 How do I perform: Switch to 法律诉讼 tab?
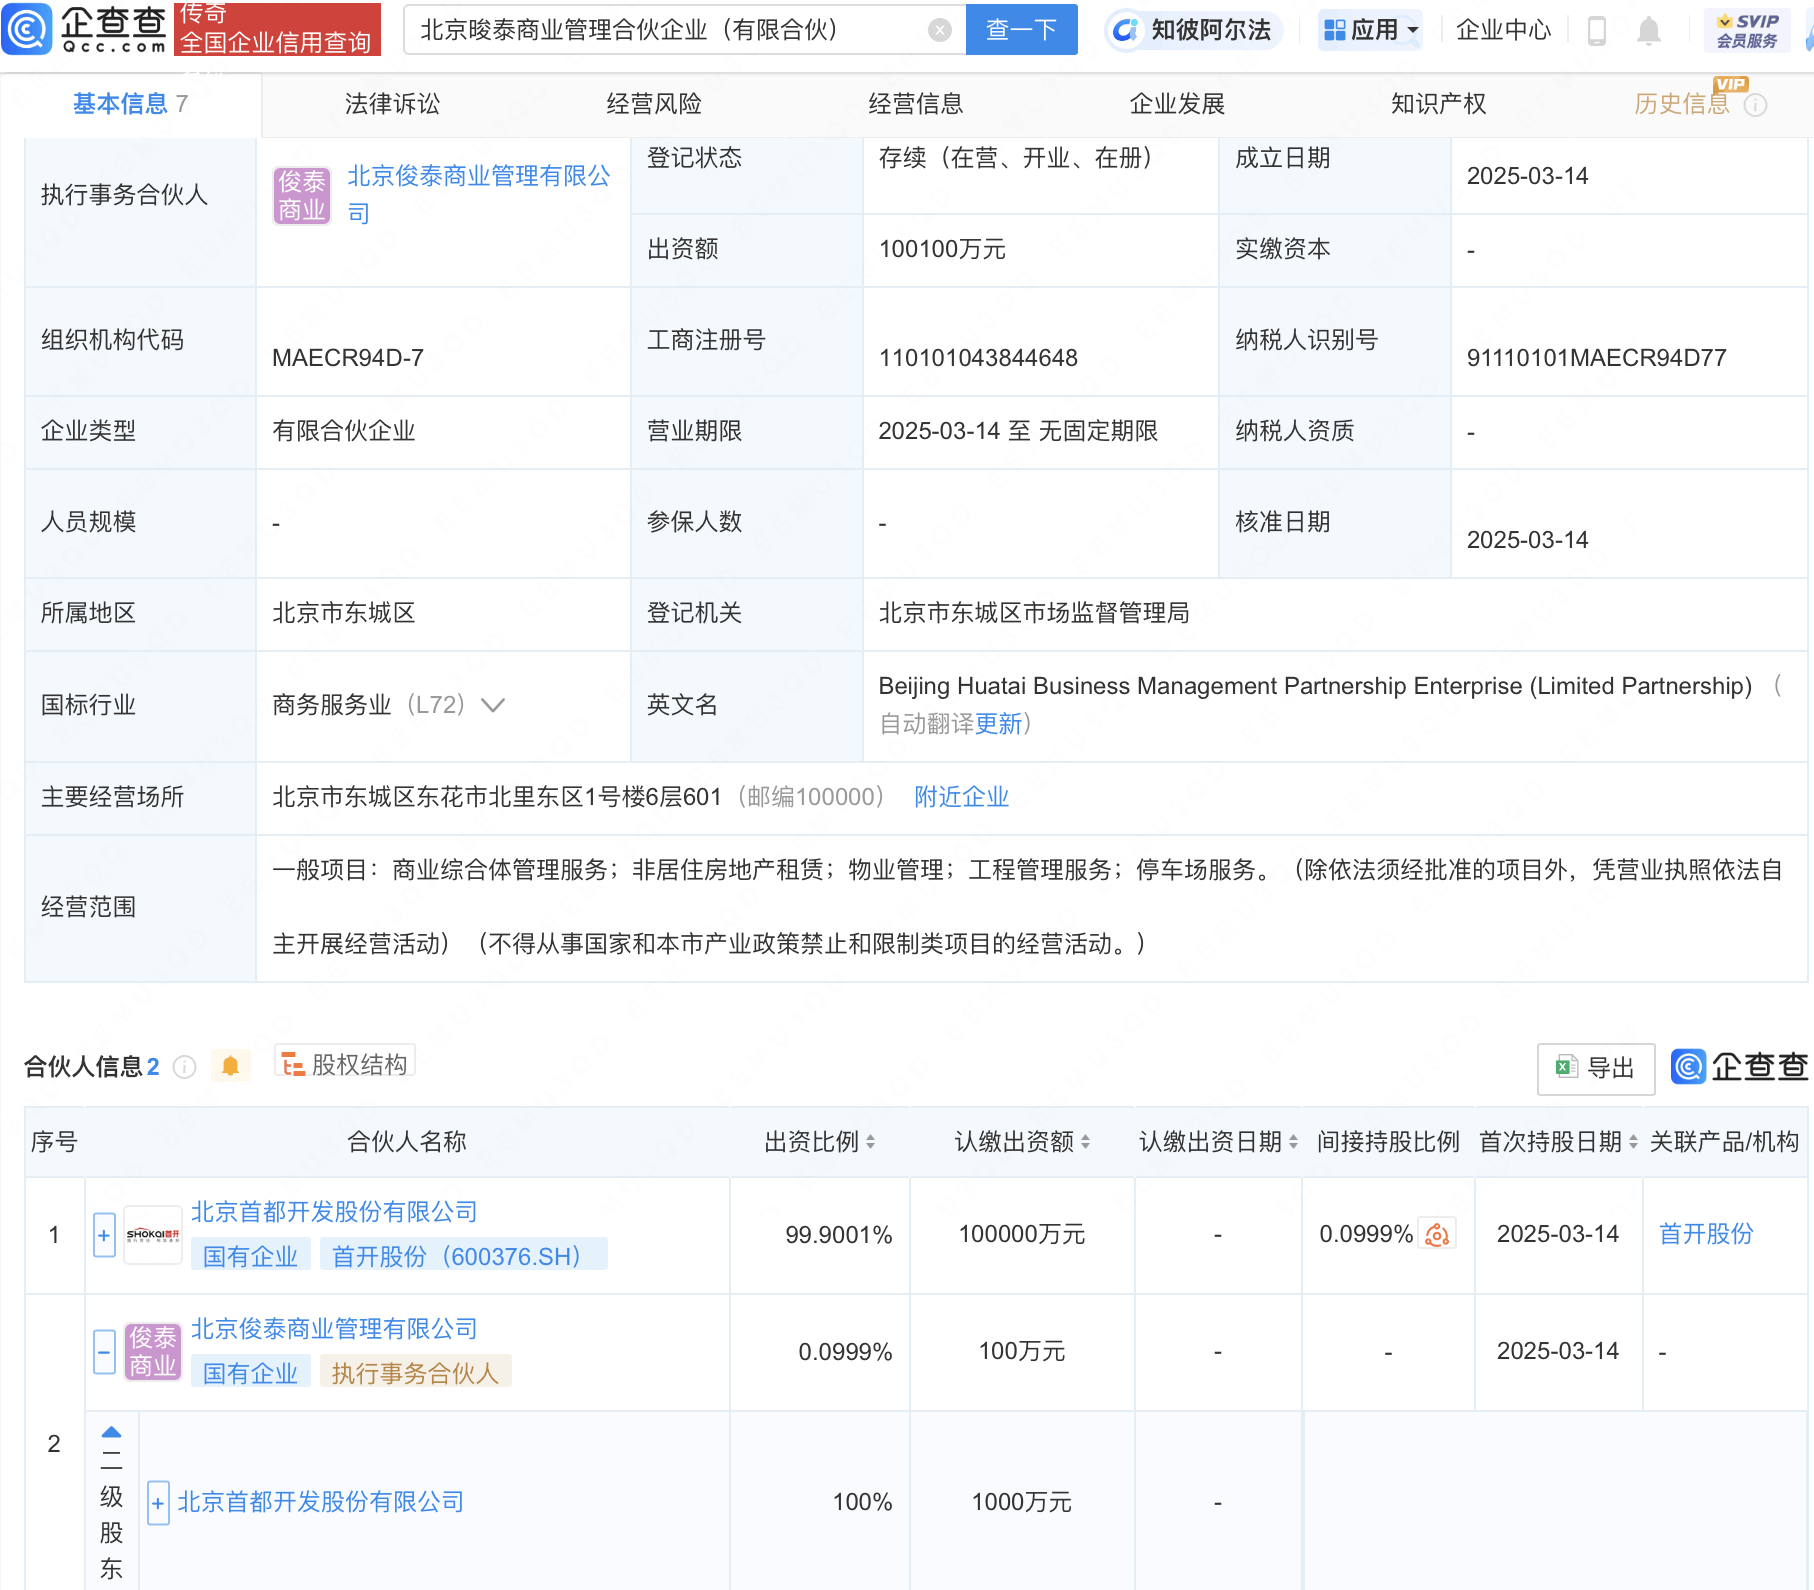[392, 104]
